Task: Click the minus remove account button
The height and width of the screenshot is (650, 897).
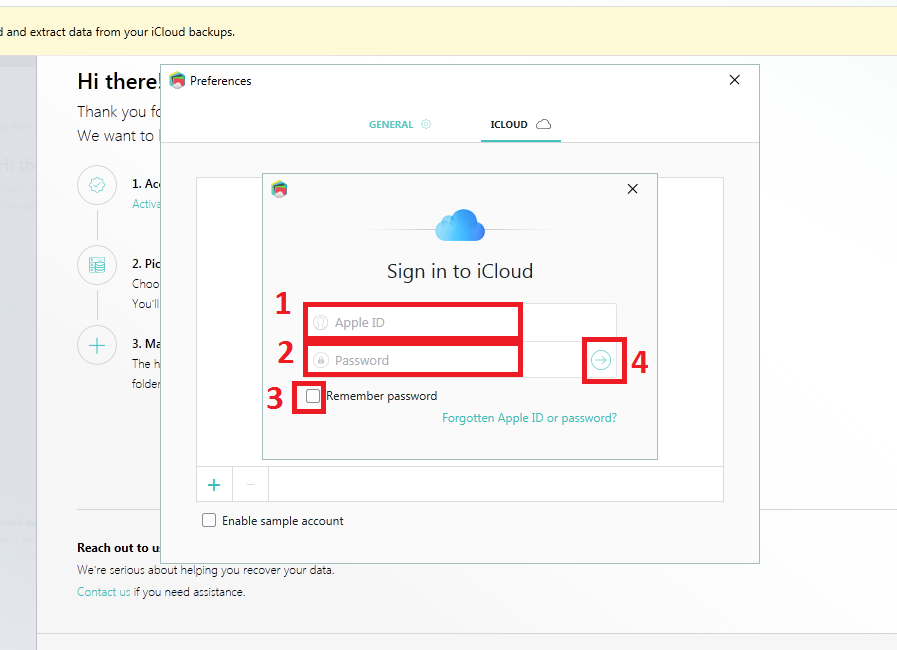Action: [250, 485]
